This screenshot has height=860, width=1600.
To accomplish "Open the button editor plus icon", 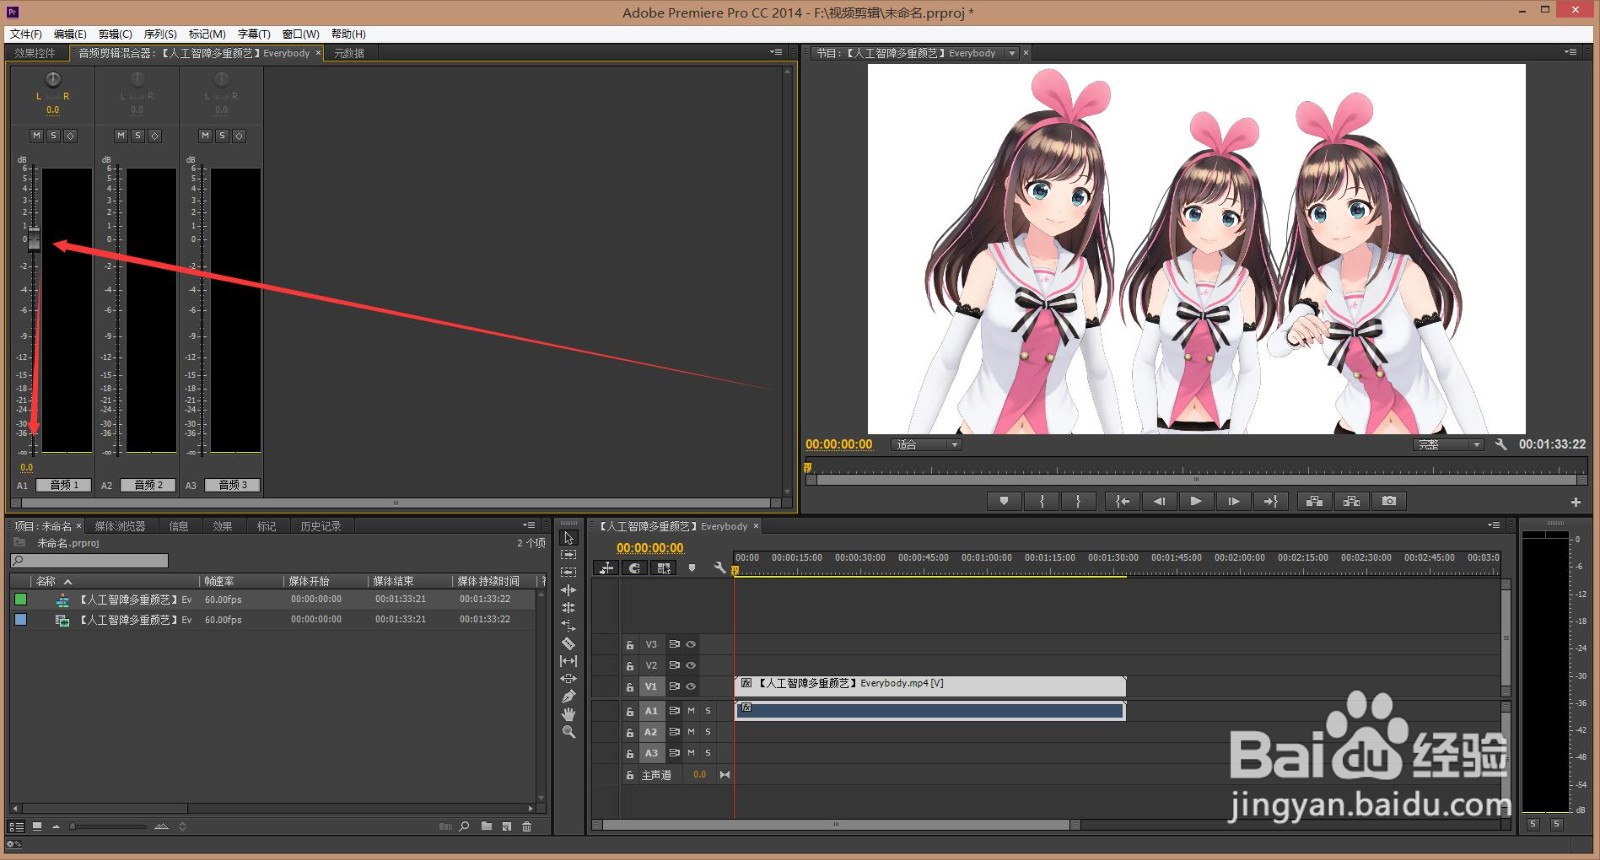I will (1576, 502).
